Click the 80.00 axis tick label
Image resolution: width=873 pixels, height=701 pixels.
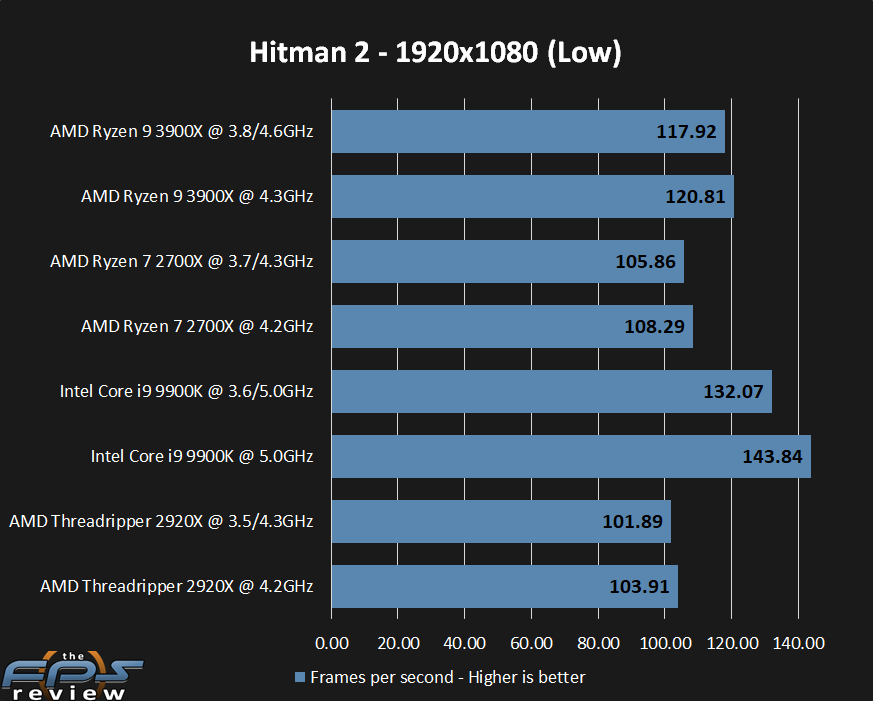tap(599, 643)
